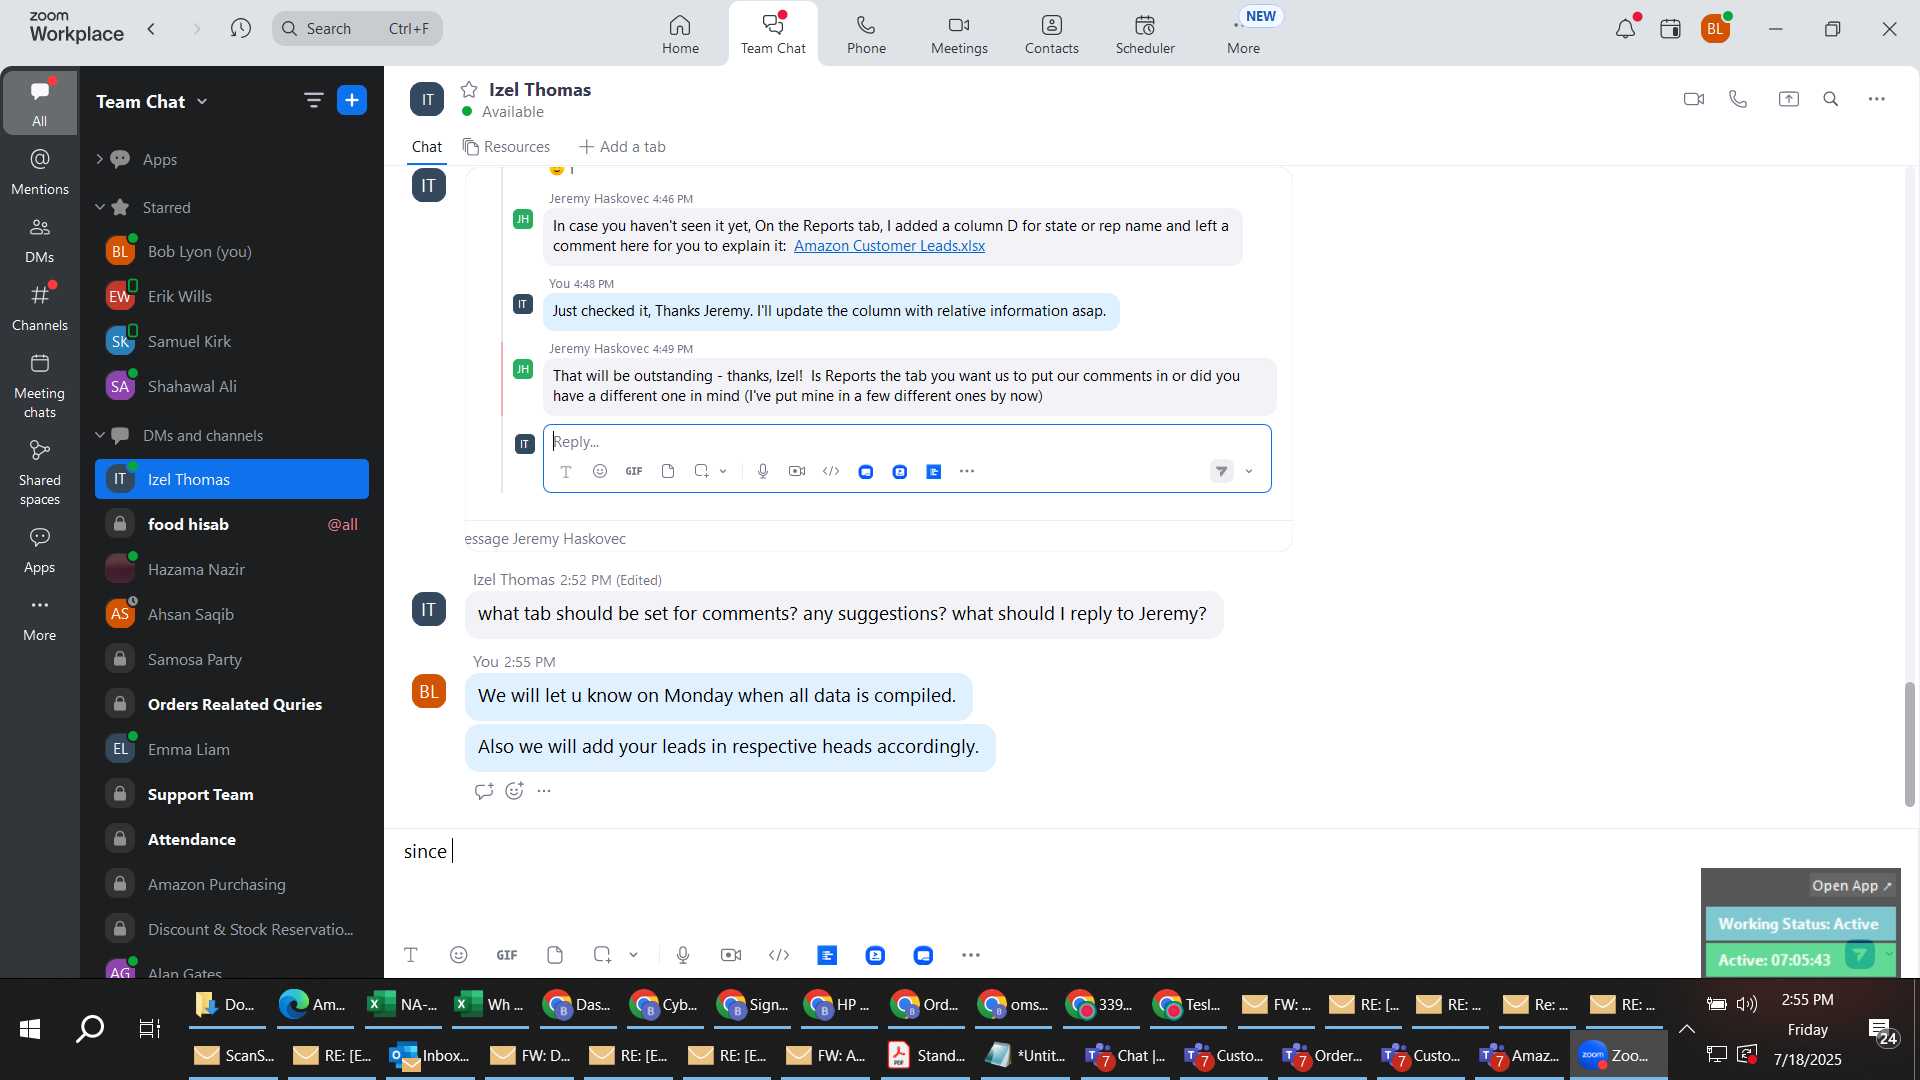Click code snippet icon in reply box

pos(831,471)
